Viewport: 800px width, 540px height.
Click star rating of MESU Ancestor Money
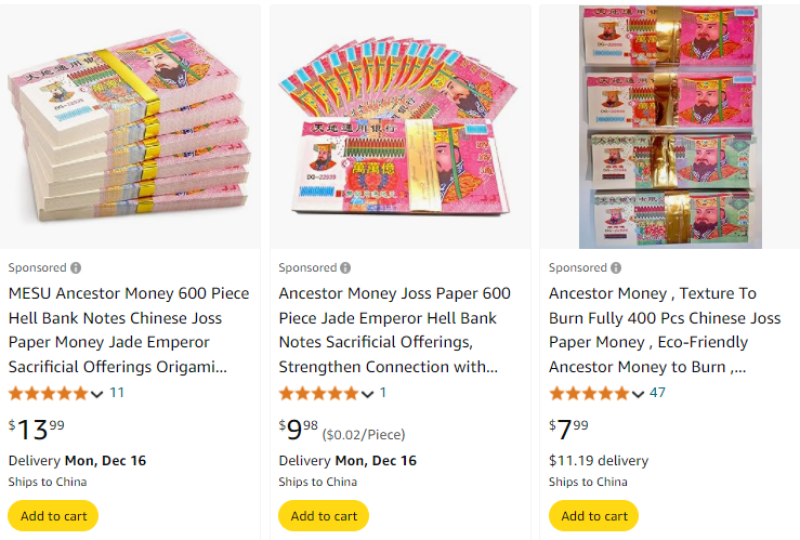click(48, 393)
